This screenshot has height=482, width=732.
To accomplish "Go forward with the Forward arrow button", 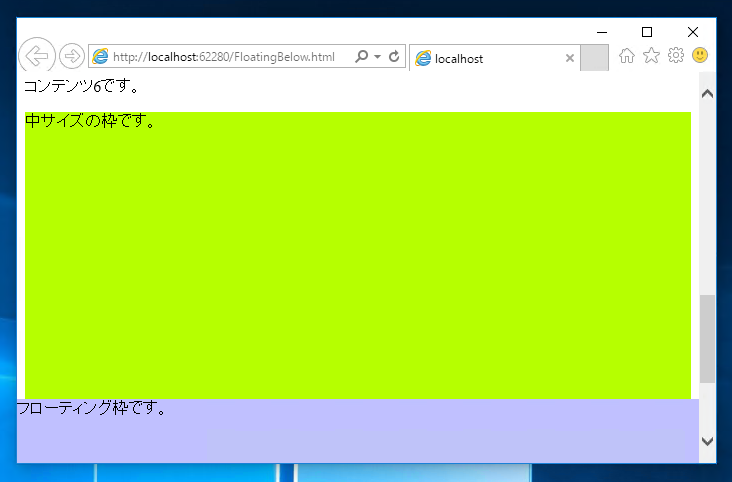I will 72,57.
